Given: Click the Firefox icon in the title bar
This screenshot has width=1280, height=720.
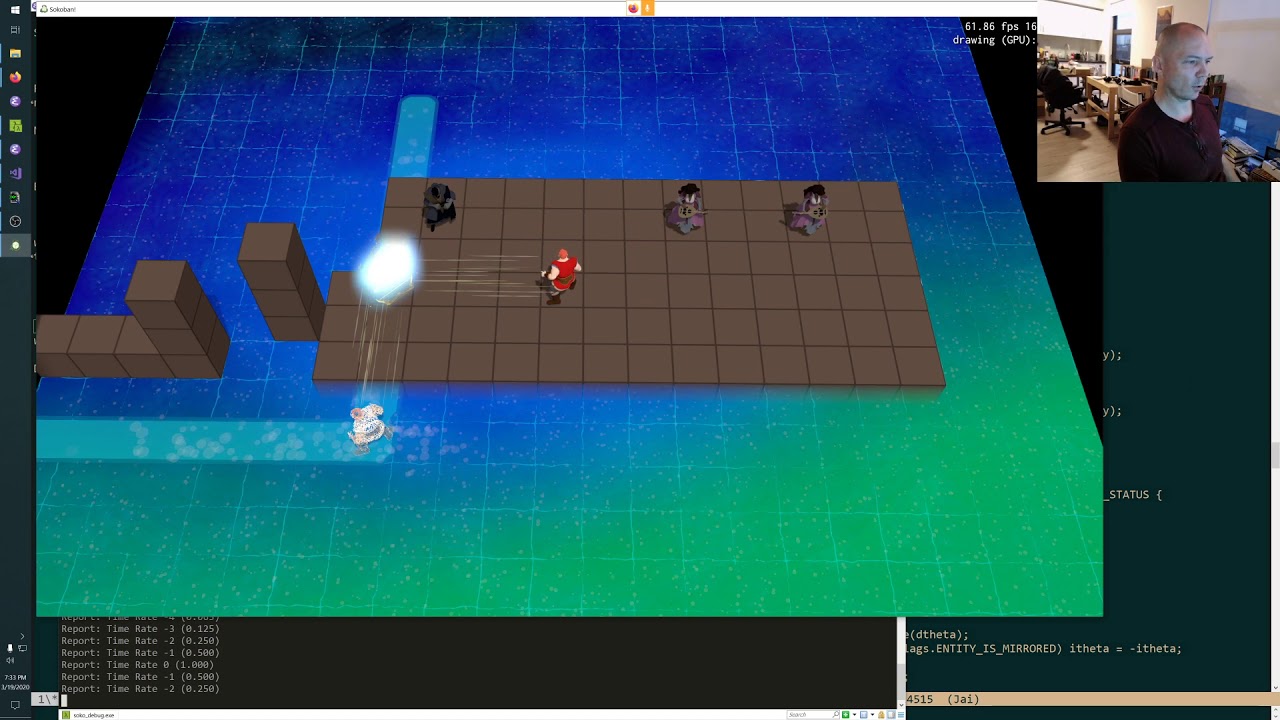Looking at the screenshot, I should pos(633,8).
